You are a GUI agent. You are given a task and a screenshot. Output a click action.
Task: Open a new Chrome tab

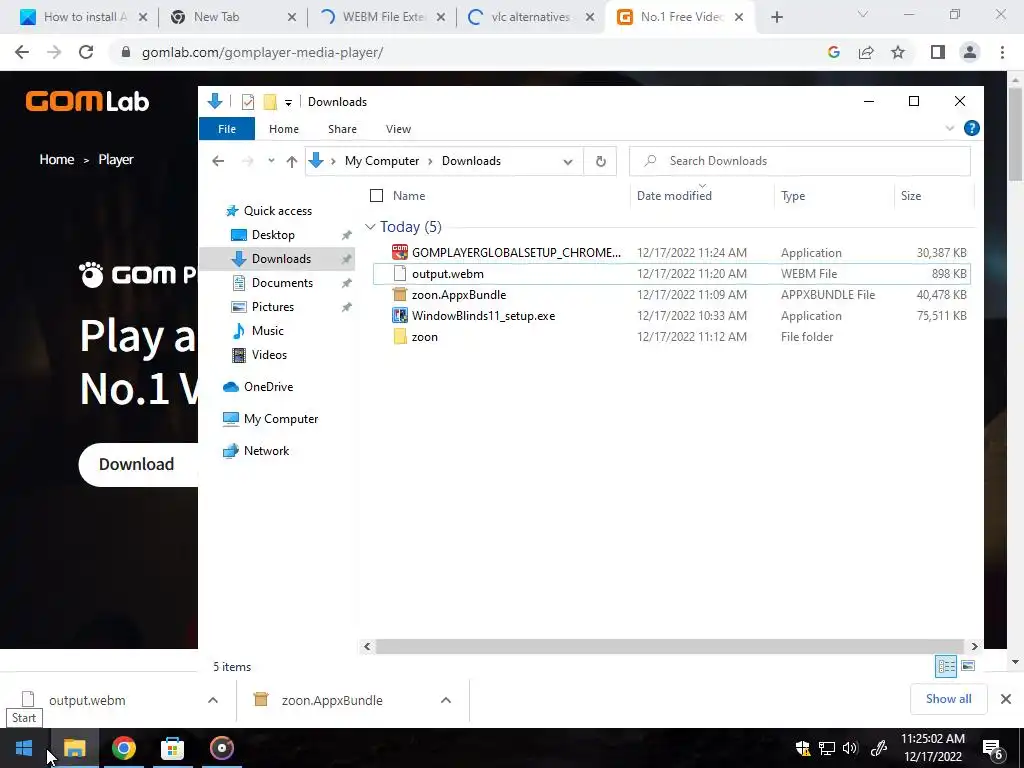tap(776, 17)
